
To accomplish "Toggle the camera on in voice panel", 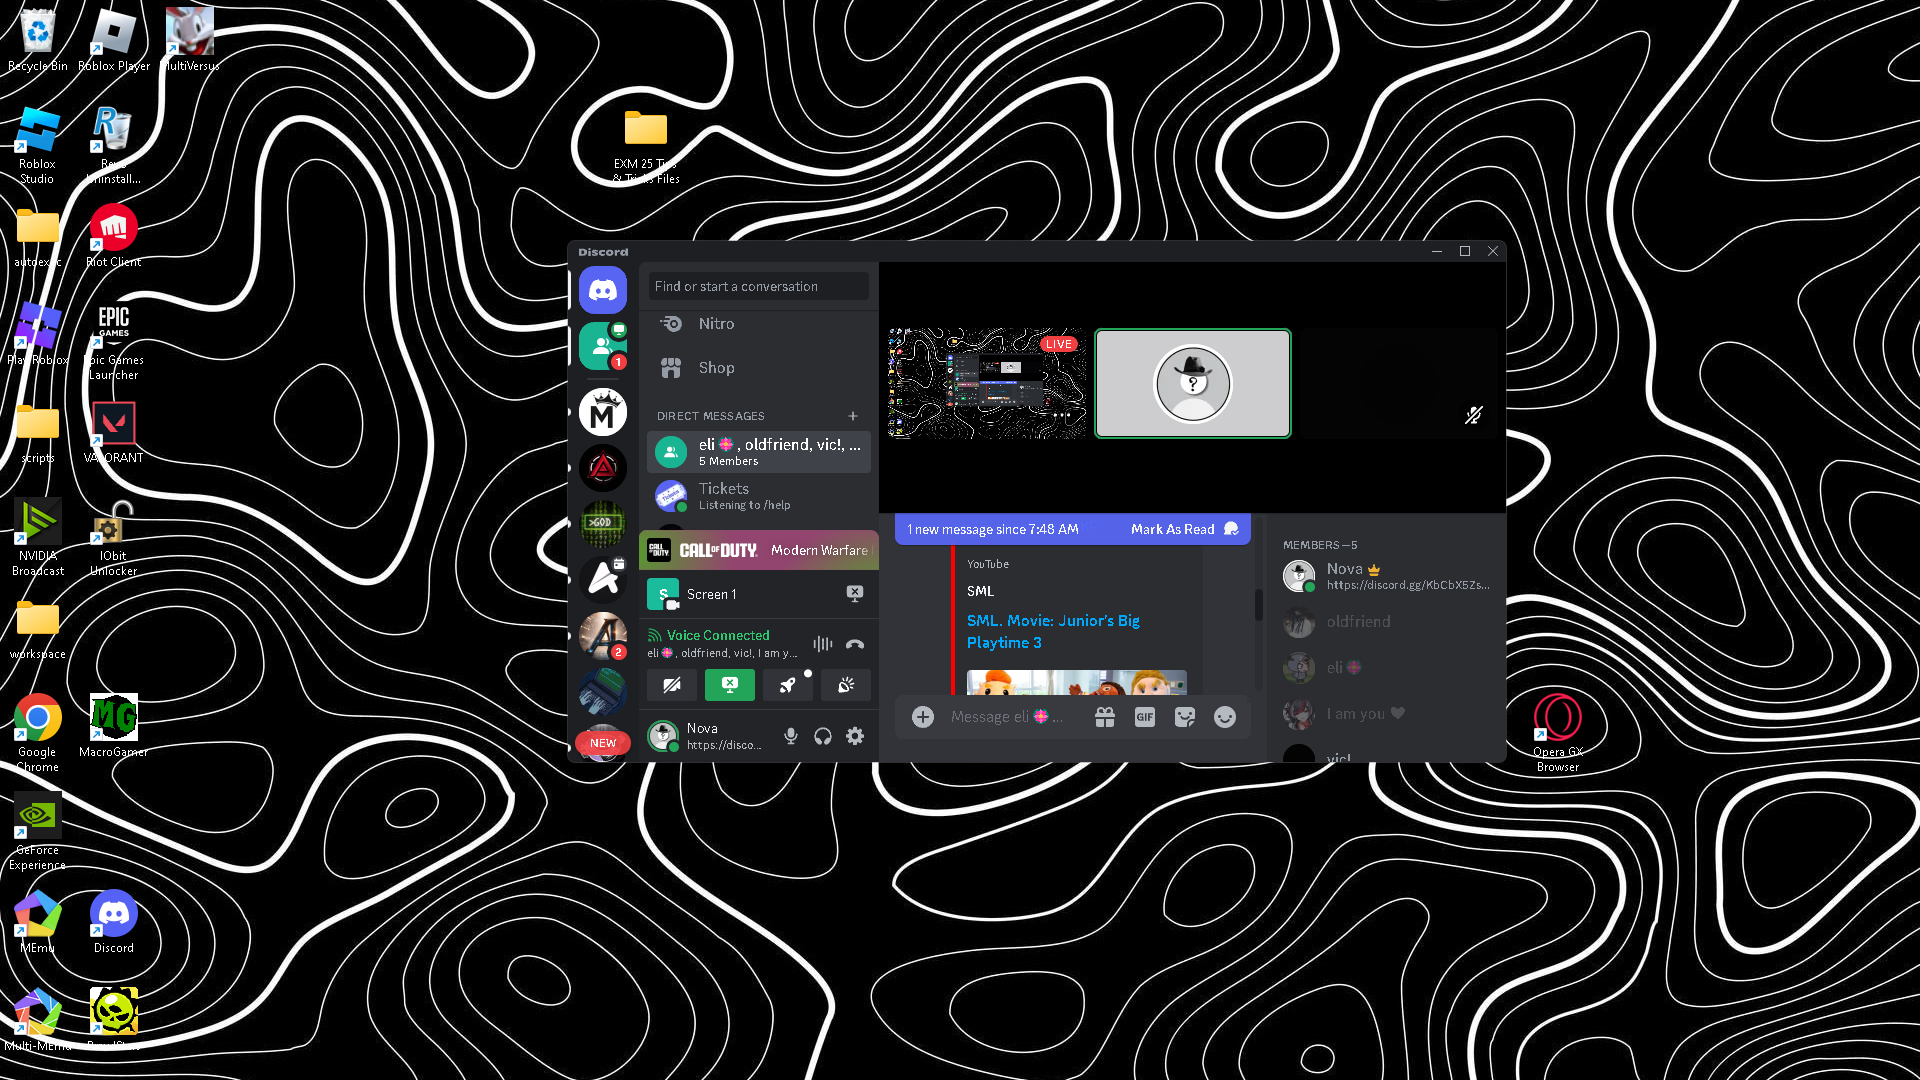I will pyautogui.click(x=672, y=685).
